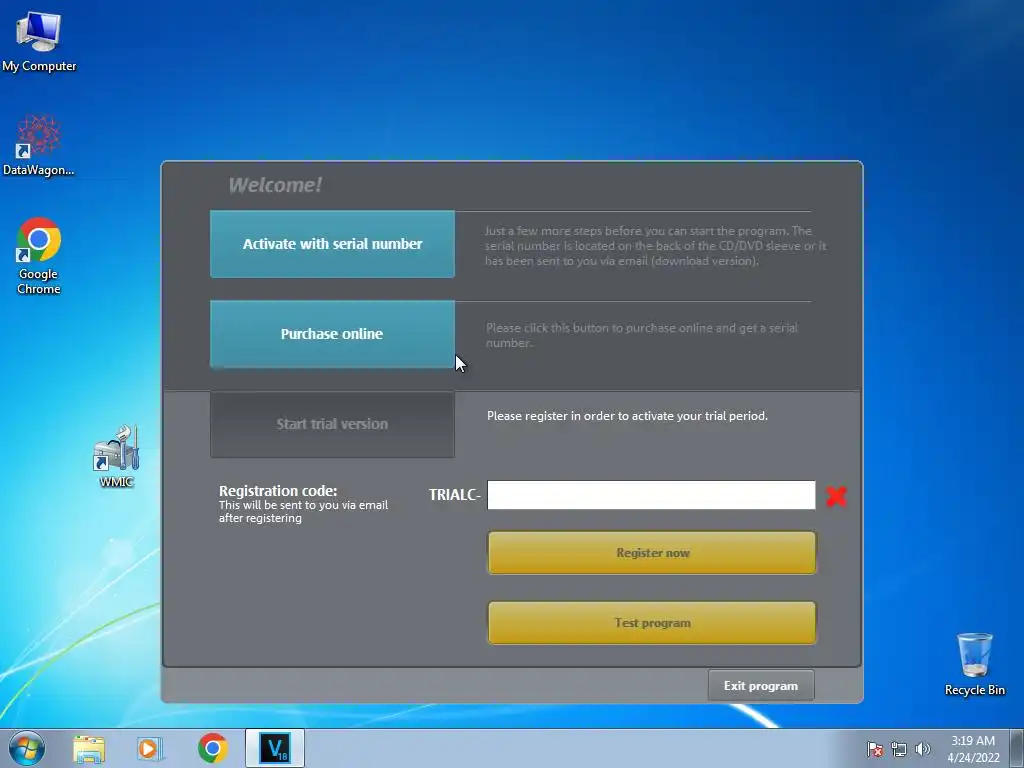The height and width of the screenshot is (768, 1024).
Task: Click the Purchase online button
Action: (332, 334)
